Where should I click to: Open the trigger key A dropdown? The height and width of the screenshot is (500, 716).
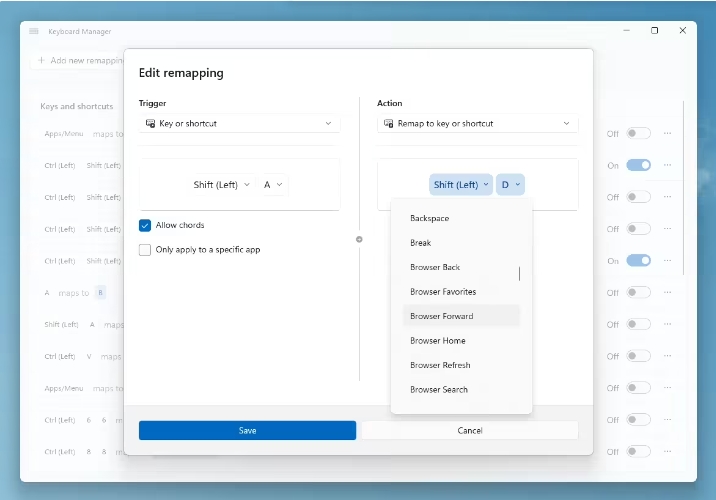(273, 185)
